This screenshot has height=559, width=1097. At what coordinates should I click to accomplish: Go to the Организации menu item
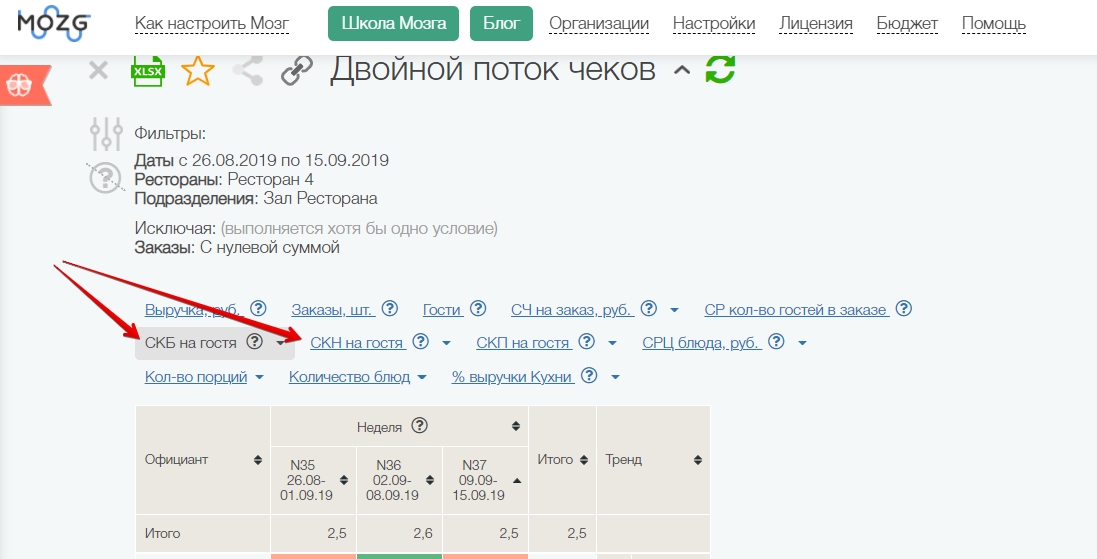[x=598, y=24]
